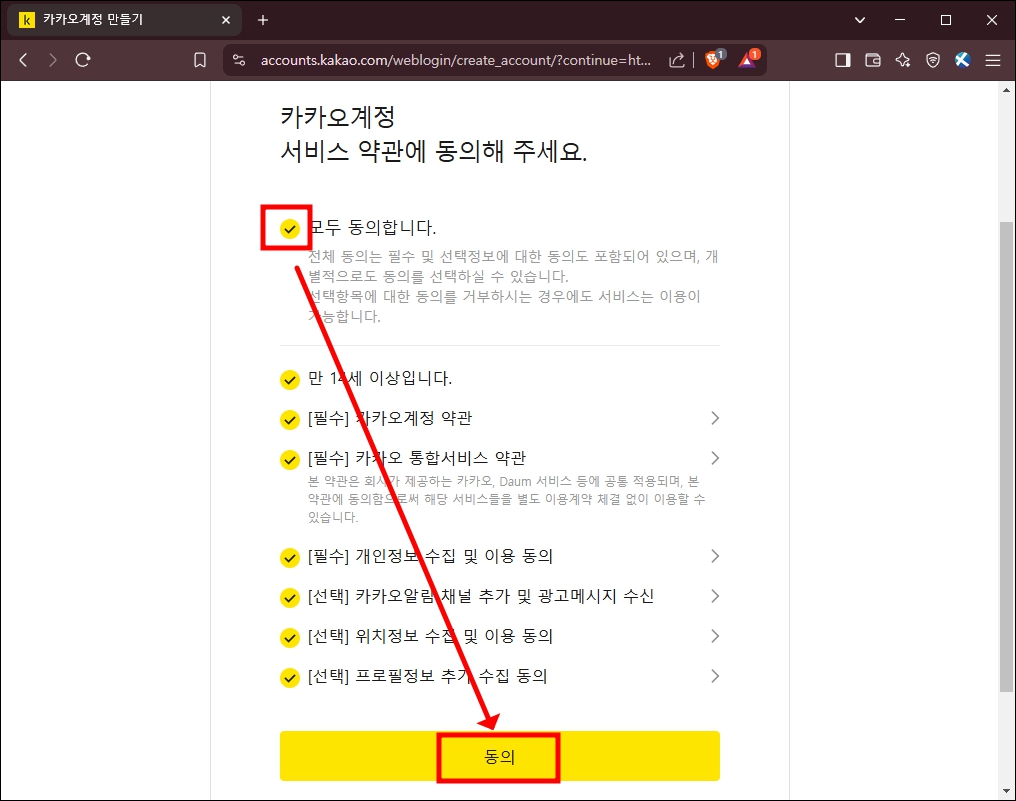Viewport: 1016px width, 801px height.
Task: Open the Leo AI sparkle icon
Action: 903,60
